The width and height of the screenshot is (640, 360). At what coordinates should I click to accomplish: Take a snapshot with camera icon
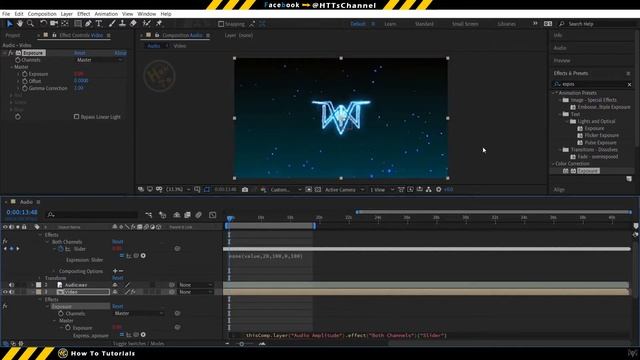[245, 189]
